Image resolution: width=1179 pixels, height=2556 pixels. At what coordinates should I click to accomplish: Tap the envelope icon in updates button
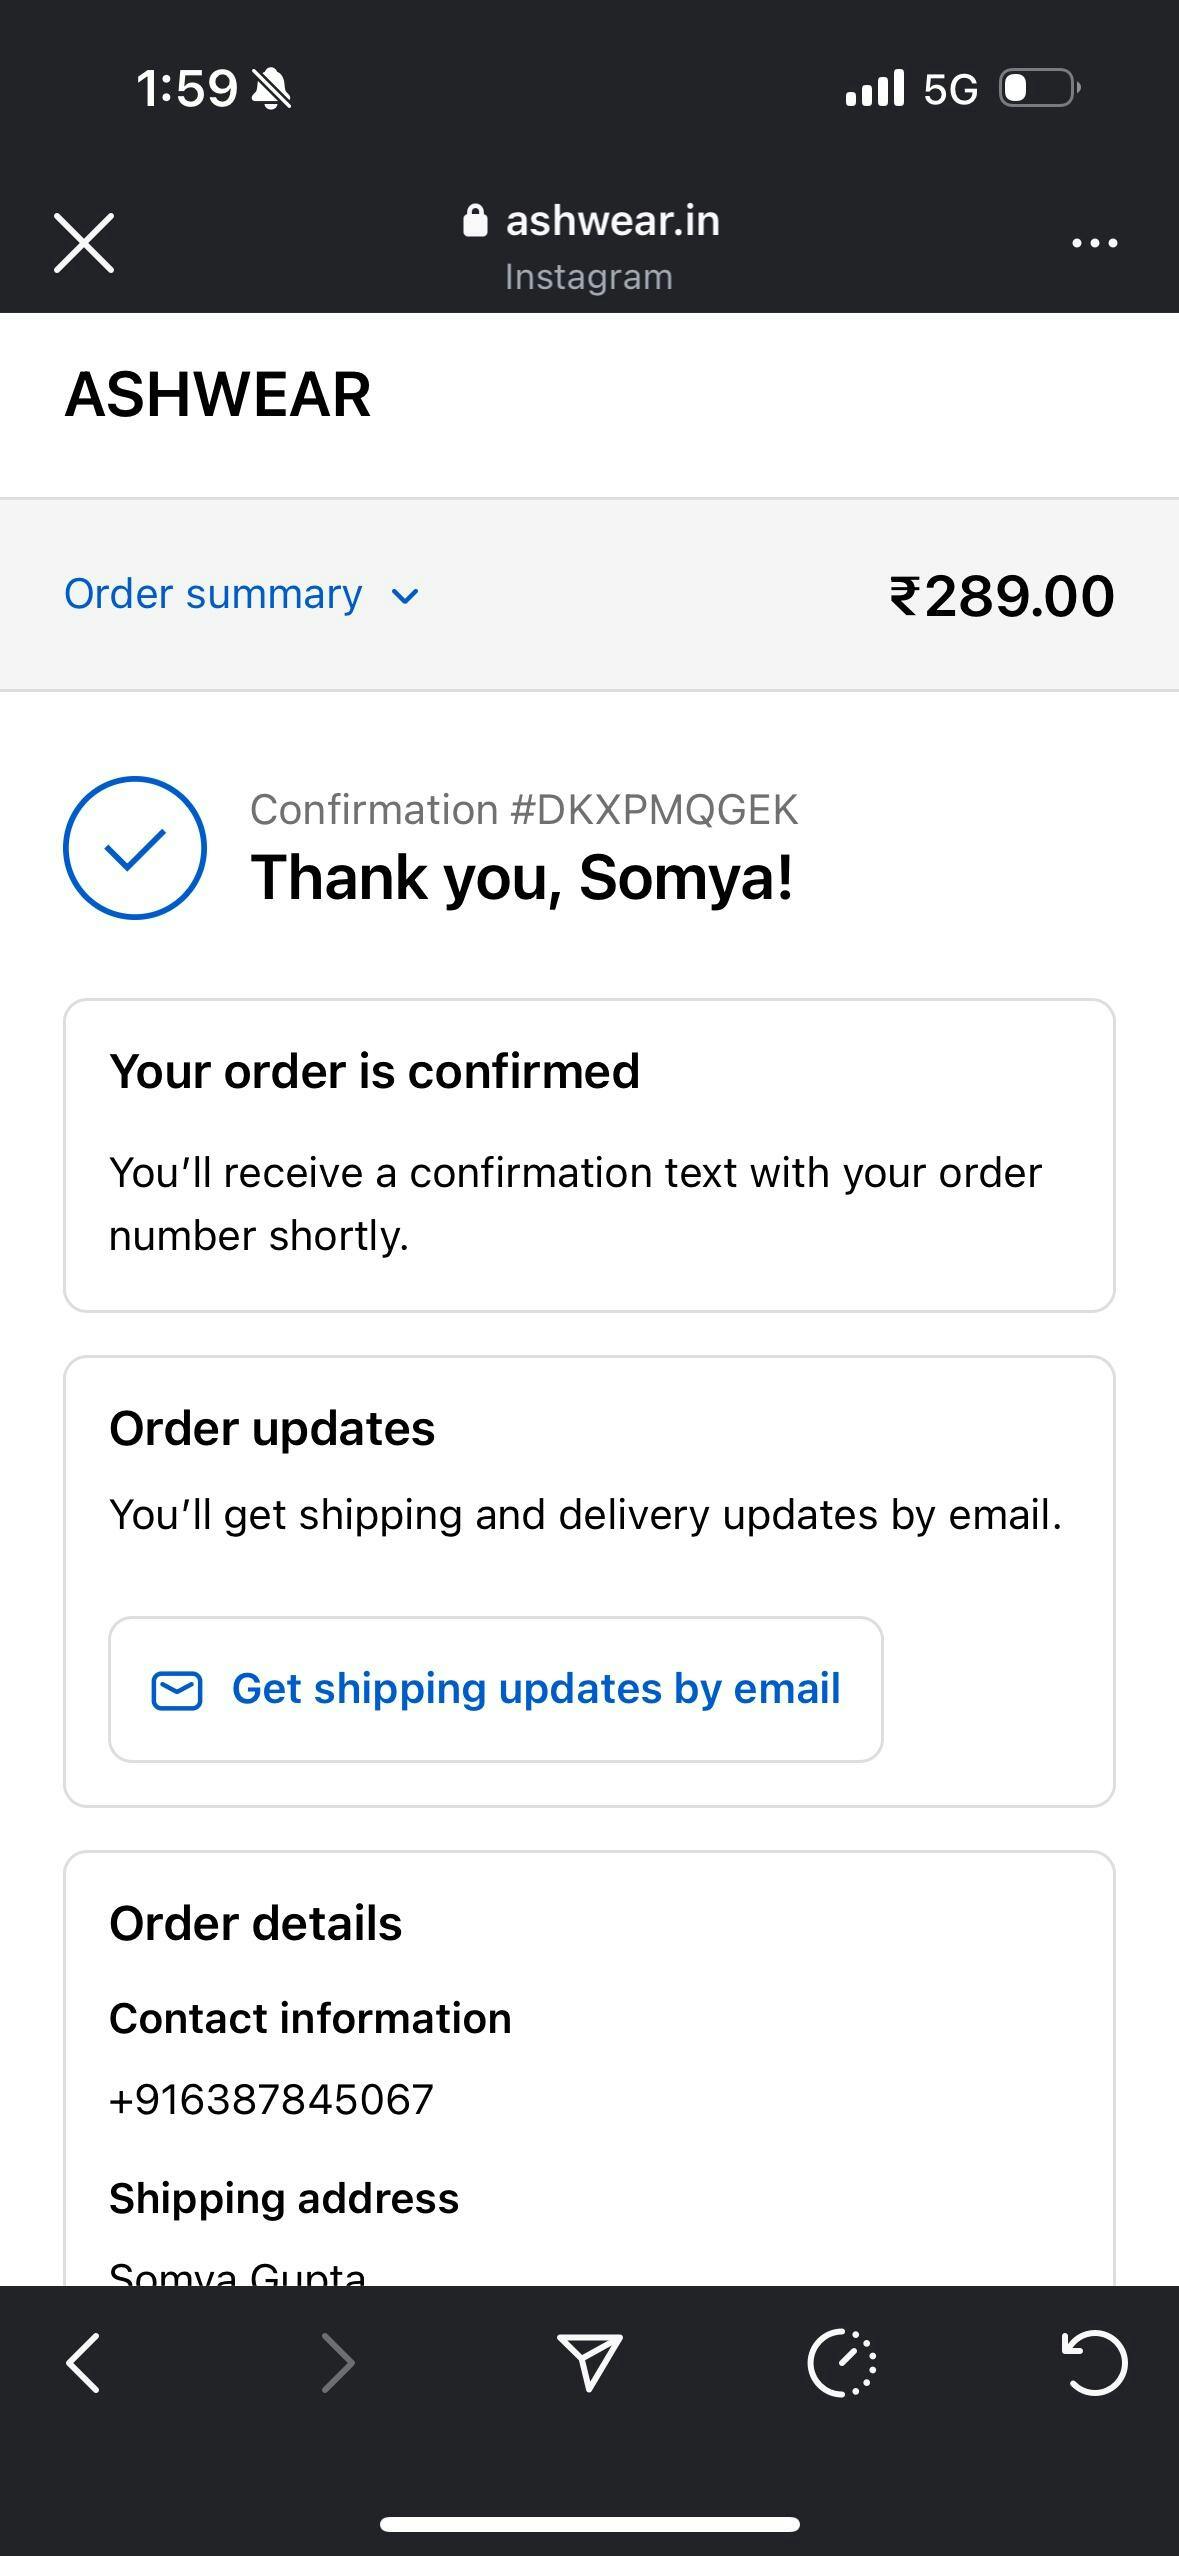click(177, 1691)
